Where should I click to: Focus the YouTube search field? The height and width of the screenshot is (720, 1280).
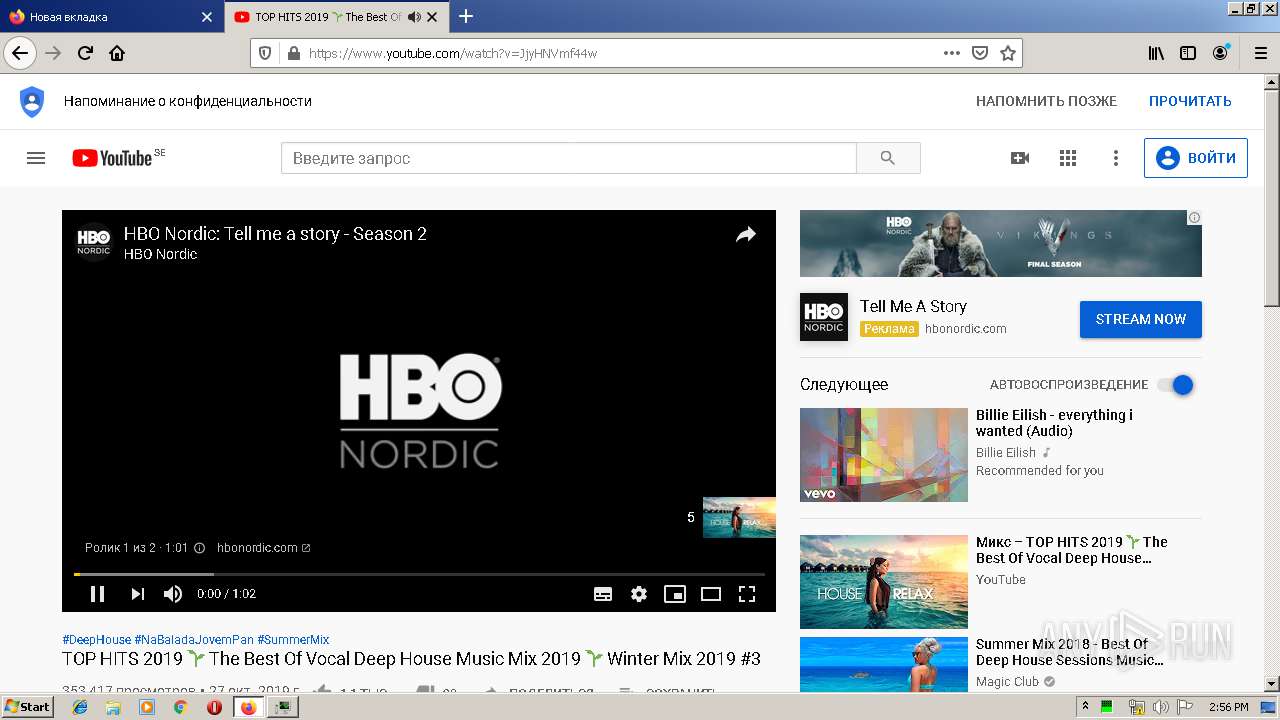tap(568, 158)
